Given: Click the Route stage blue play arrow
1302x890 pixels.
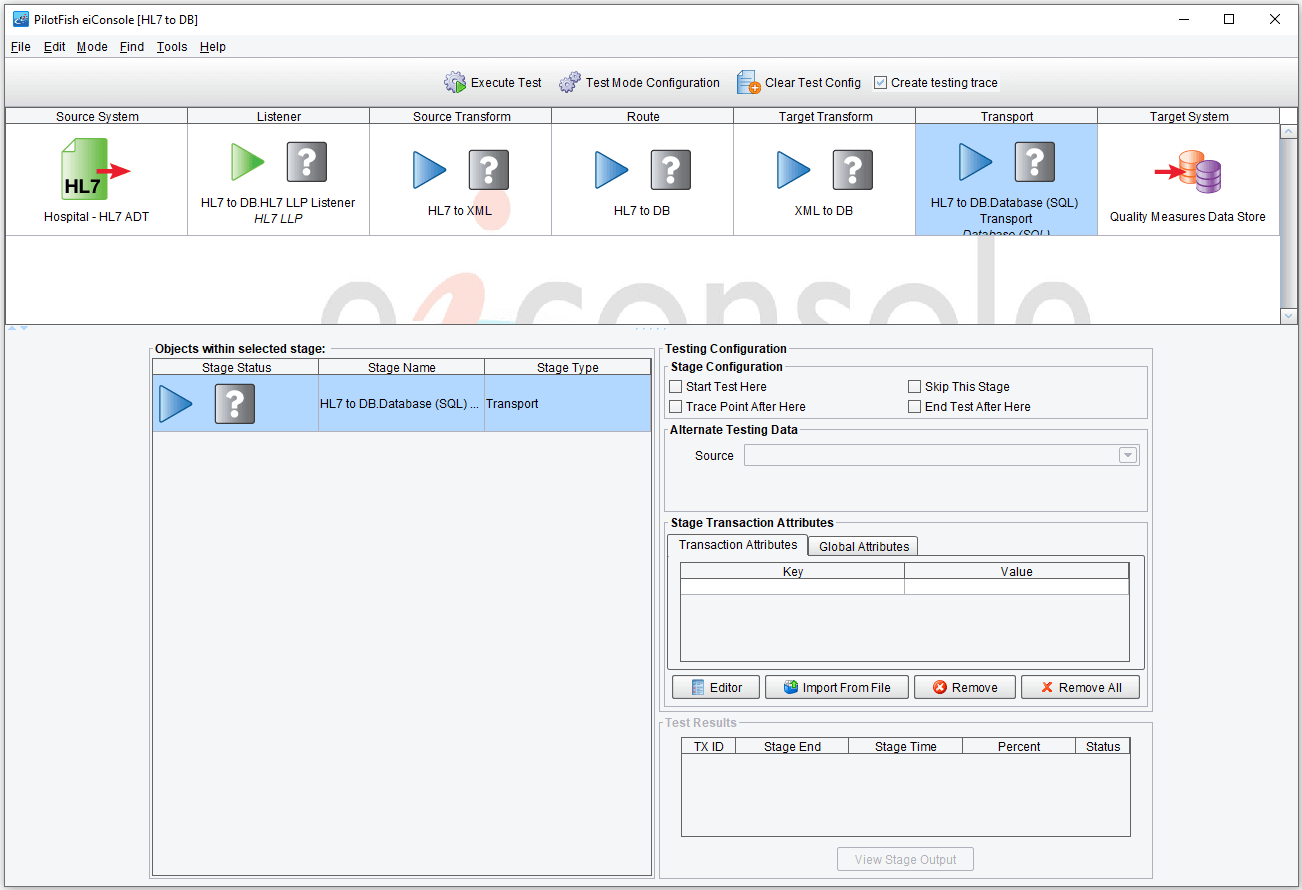Looking at the screenshot, I should [612, 170].
